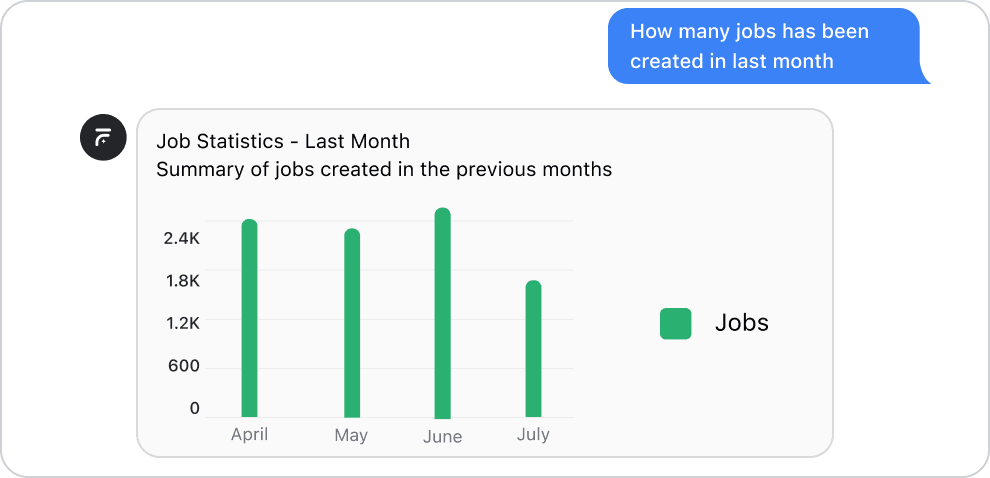Click the 1.8K y-axis label
This screenshot has width=990, height=478.
(x=182, y=281)
